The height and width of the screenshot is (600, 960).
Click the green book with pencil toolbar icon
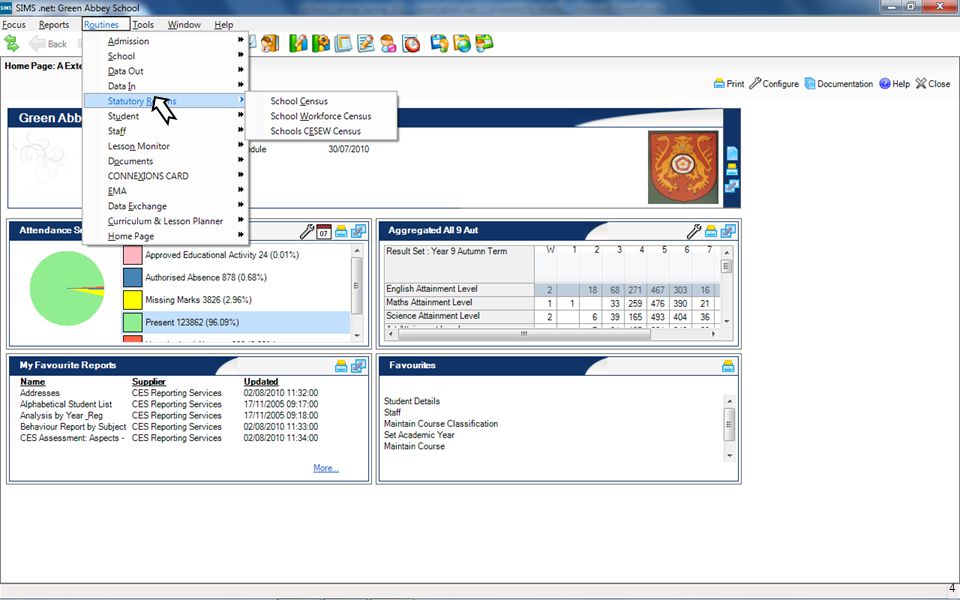coord(298,43)
